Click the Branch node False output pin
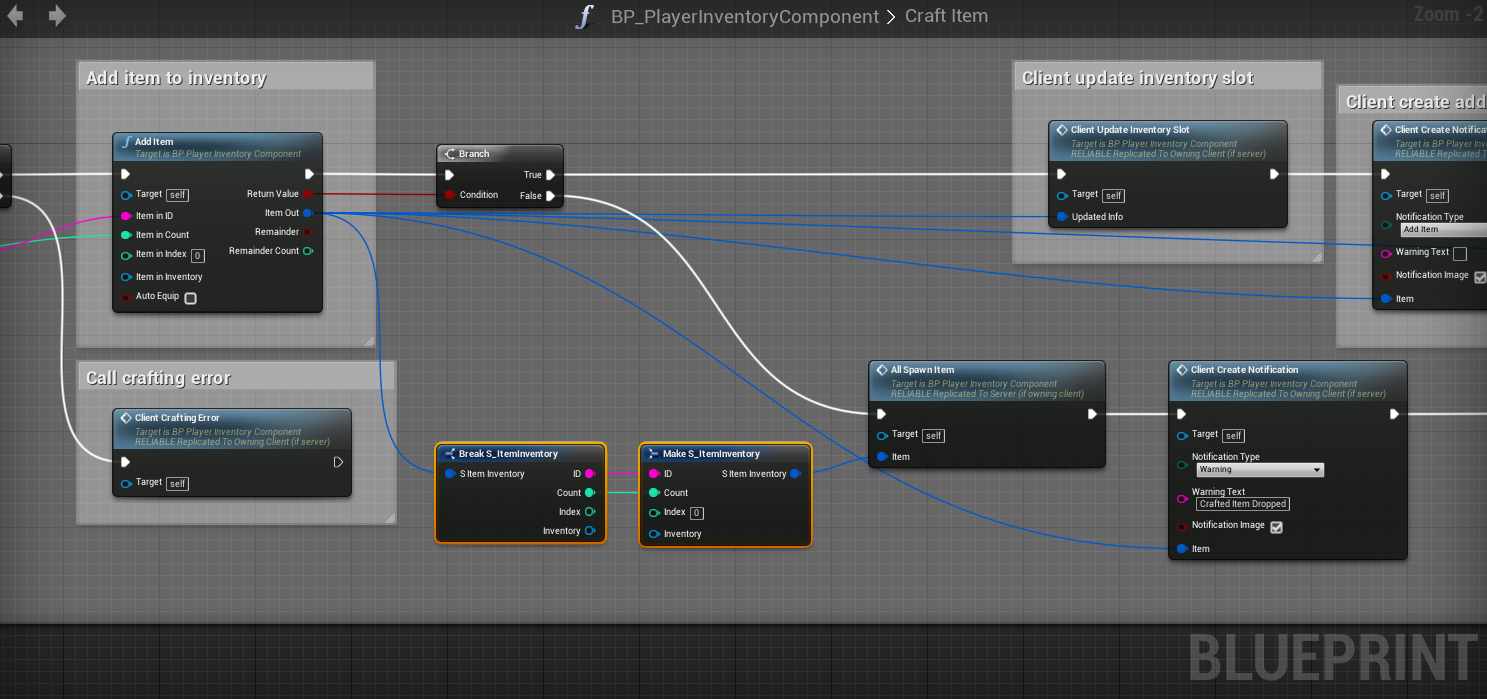 point(550,196)
